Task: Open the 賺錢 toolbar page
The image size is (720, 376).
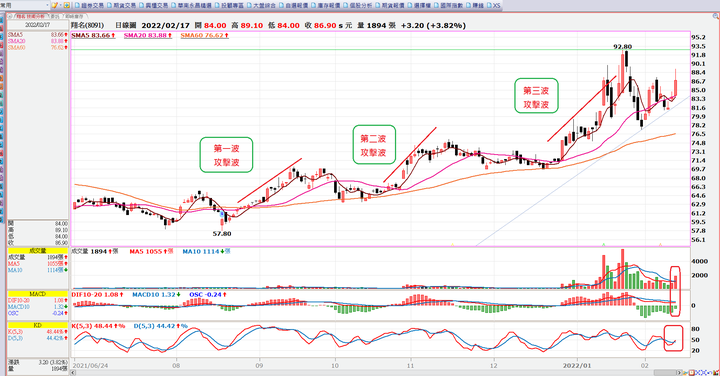Action: click(474, 6)
